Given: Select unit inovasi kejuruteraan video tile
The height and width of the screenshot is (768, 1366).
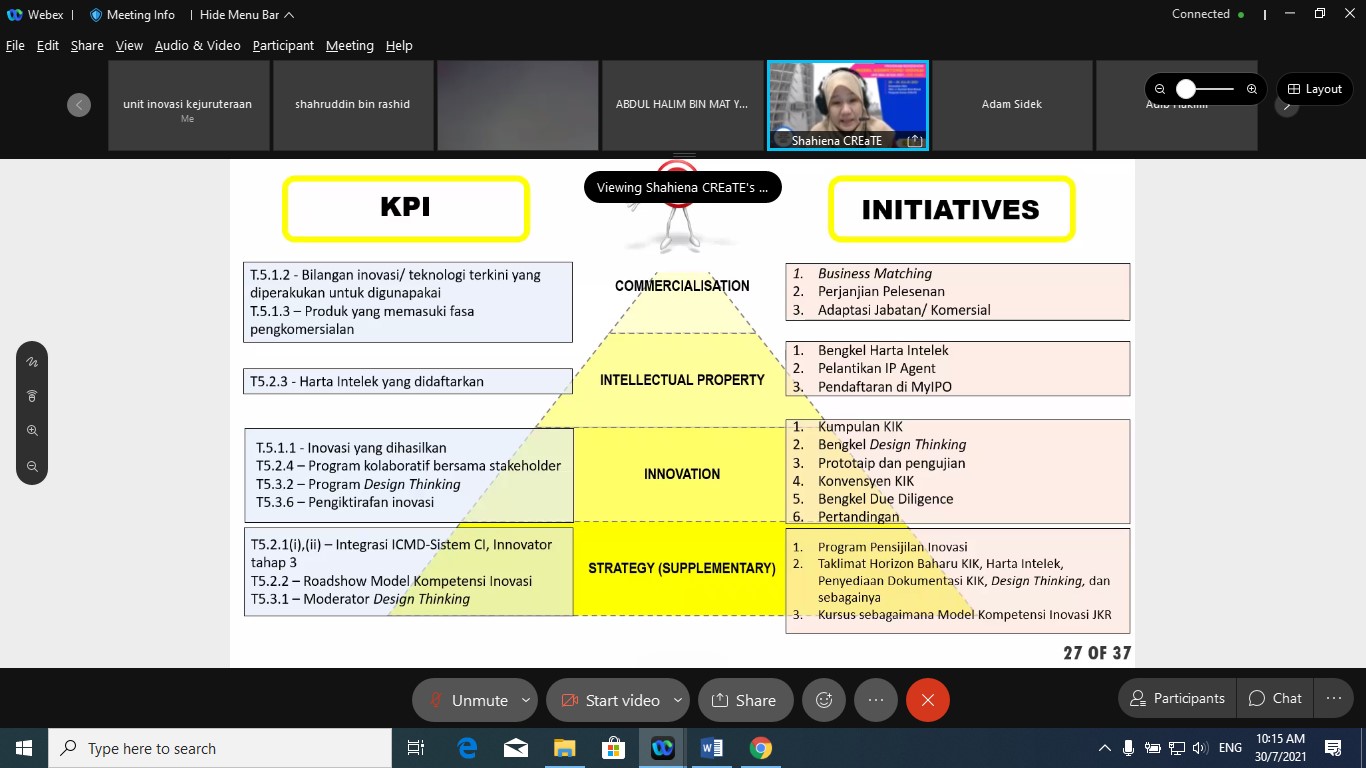Looking at the screenshot, I should [x=188, y=105].
